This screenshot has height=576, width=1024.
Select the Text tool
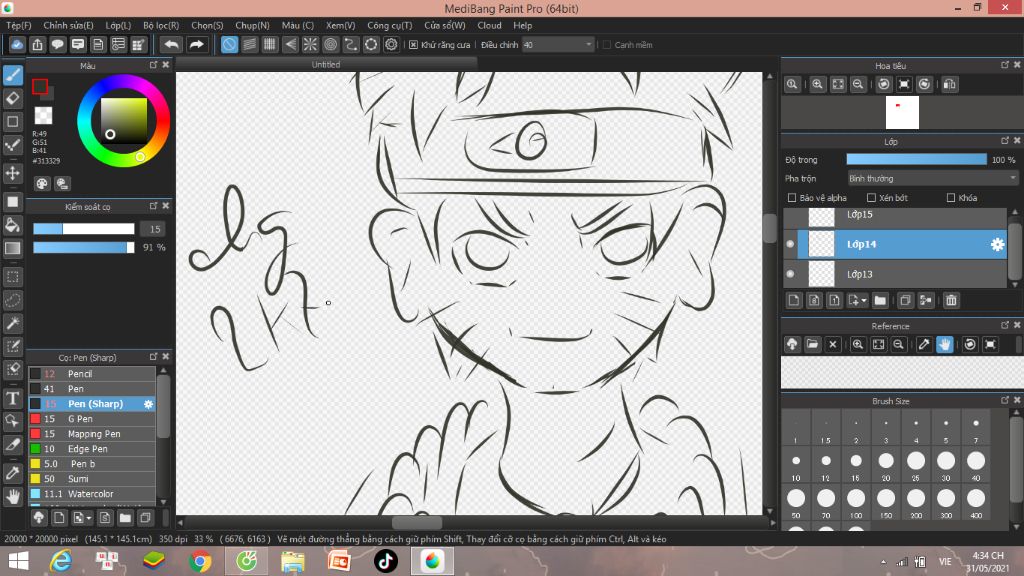coord(12,398)
